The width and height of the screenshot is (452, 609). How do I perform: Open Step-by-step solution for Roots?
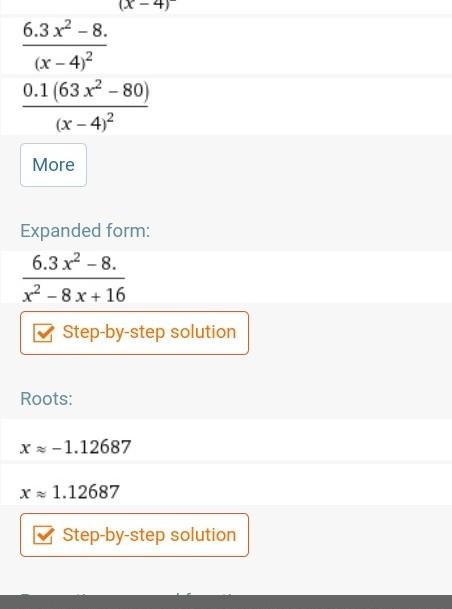tap(134, 535)
